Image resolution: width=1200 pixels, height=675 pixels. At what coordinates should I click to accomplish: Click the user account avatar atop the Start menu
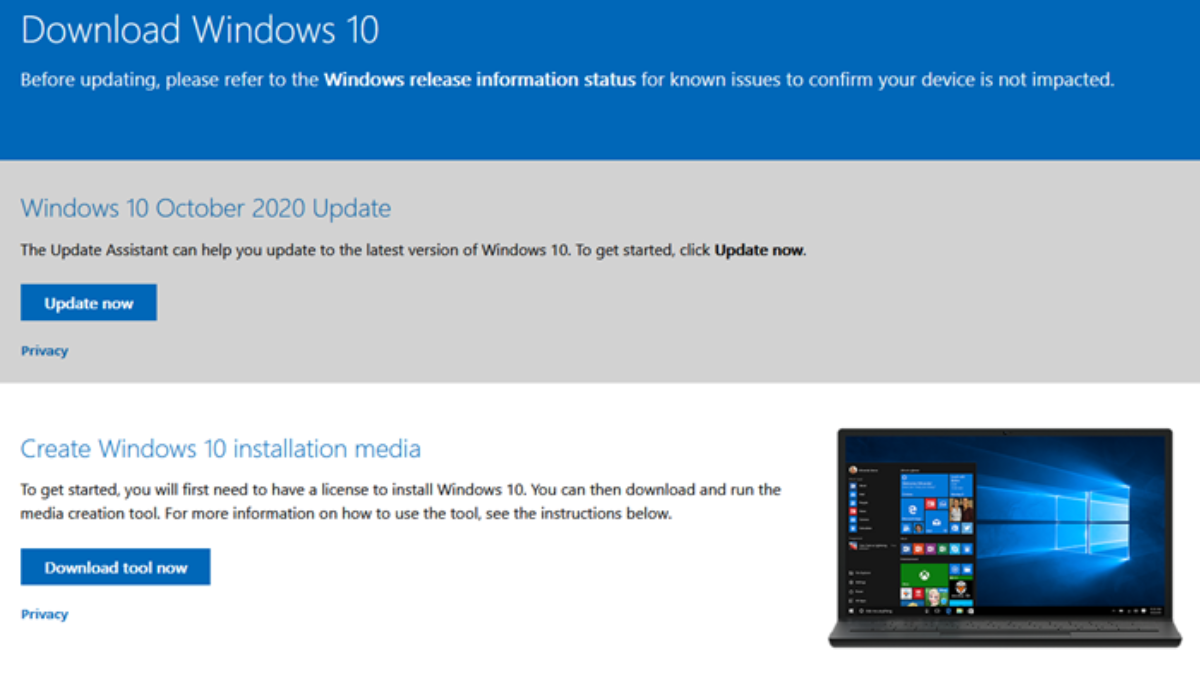[852, 469]
